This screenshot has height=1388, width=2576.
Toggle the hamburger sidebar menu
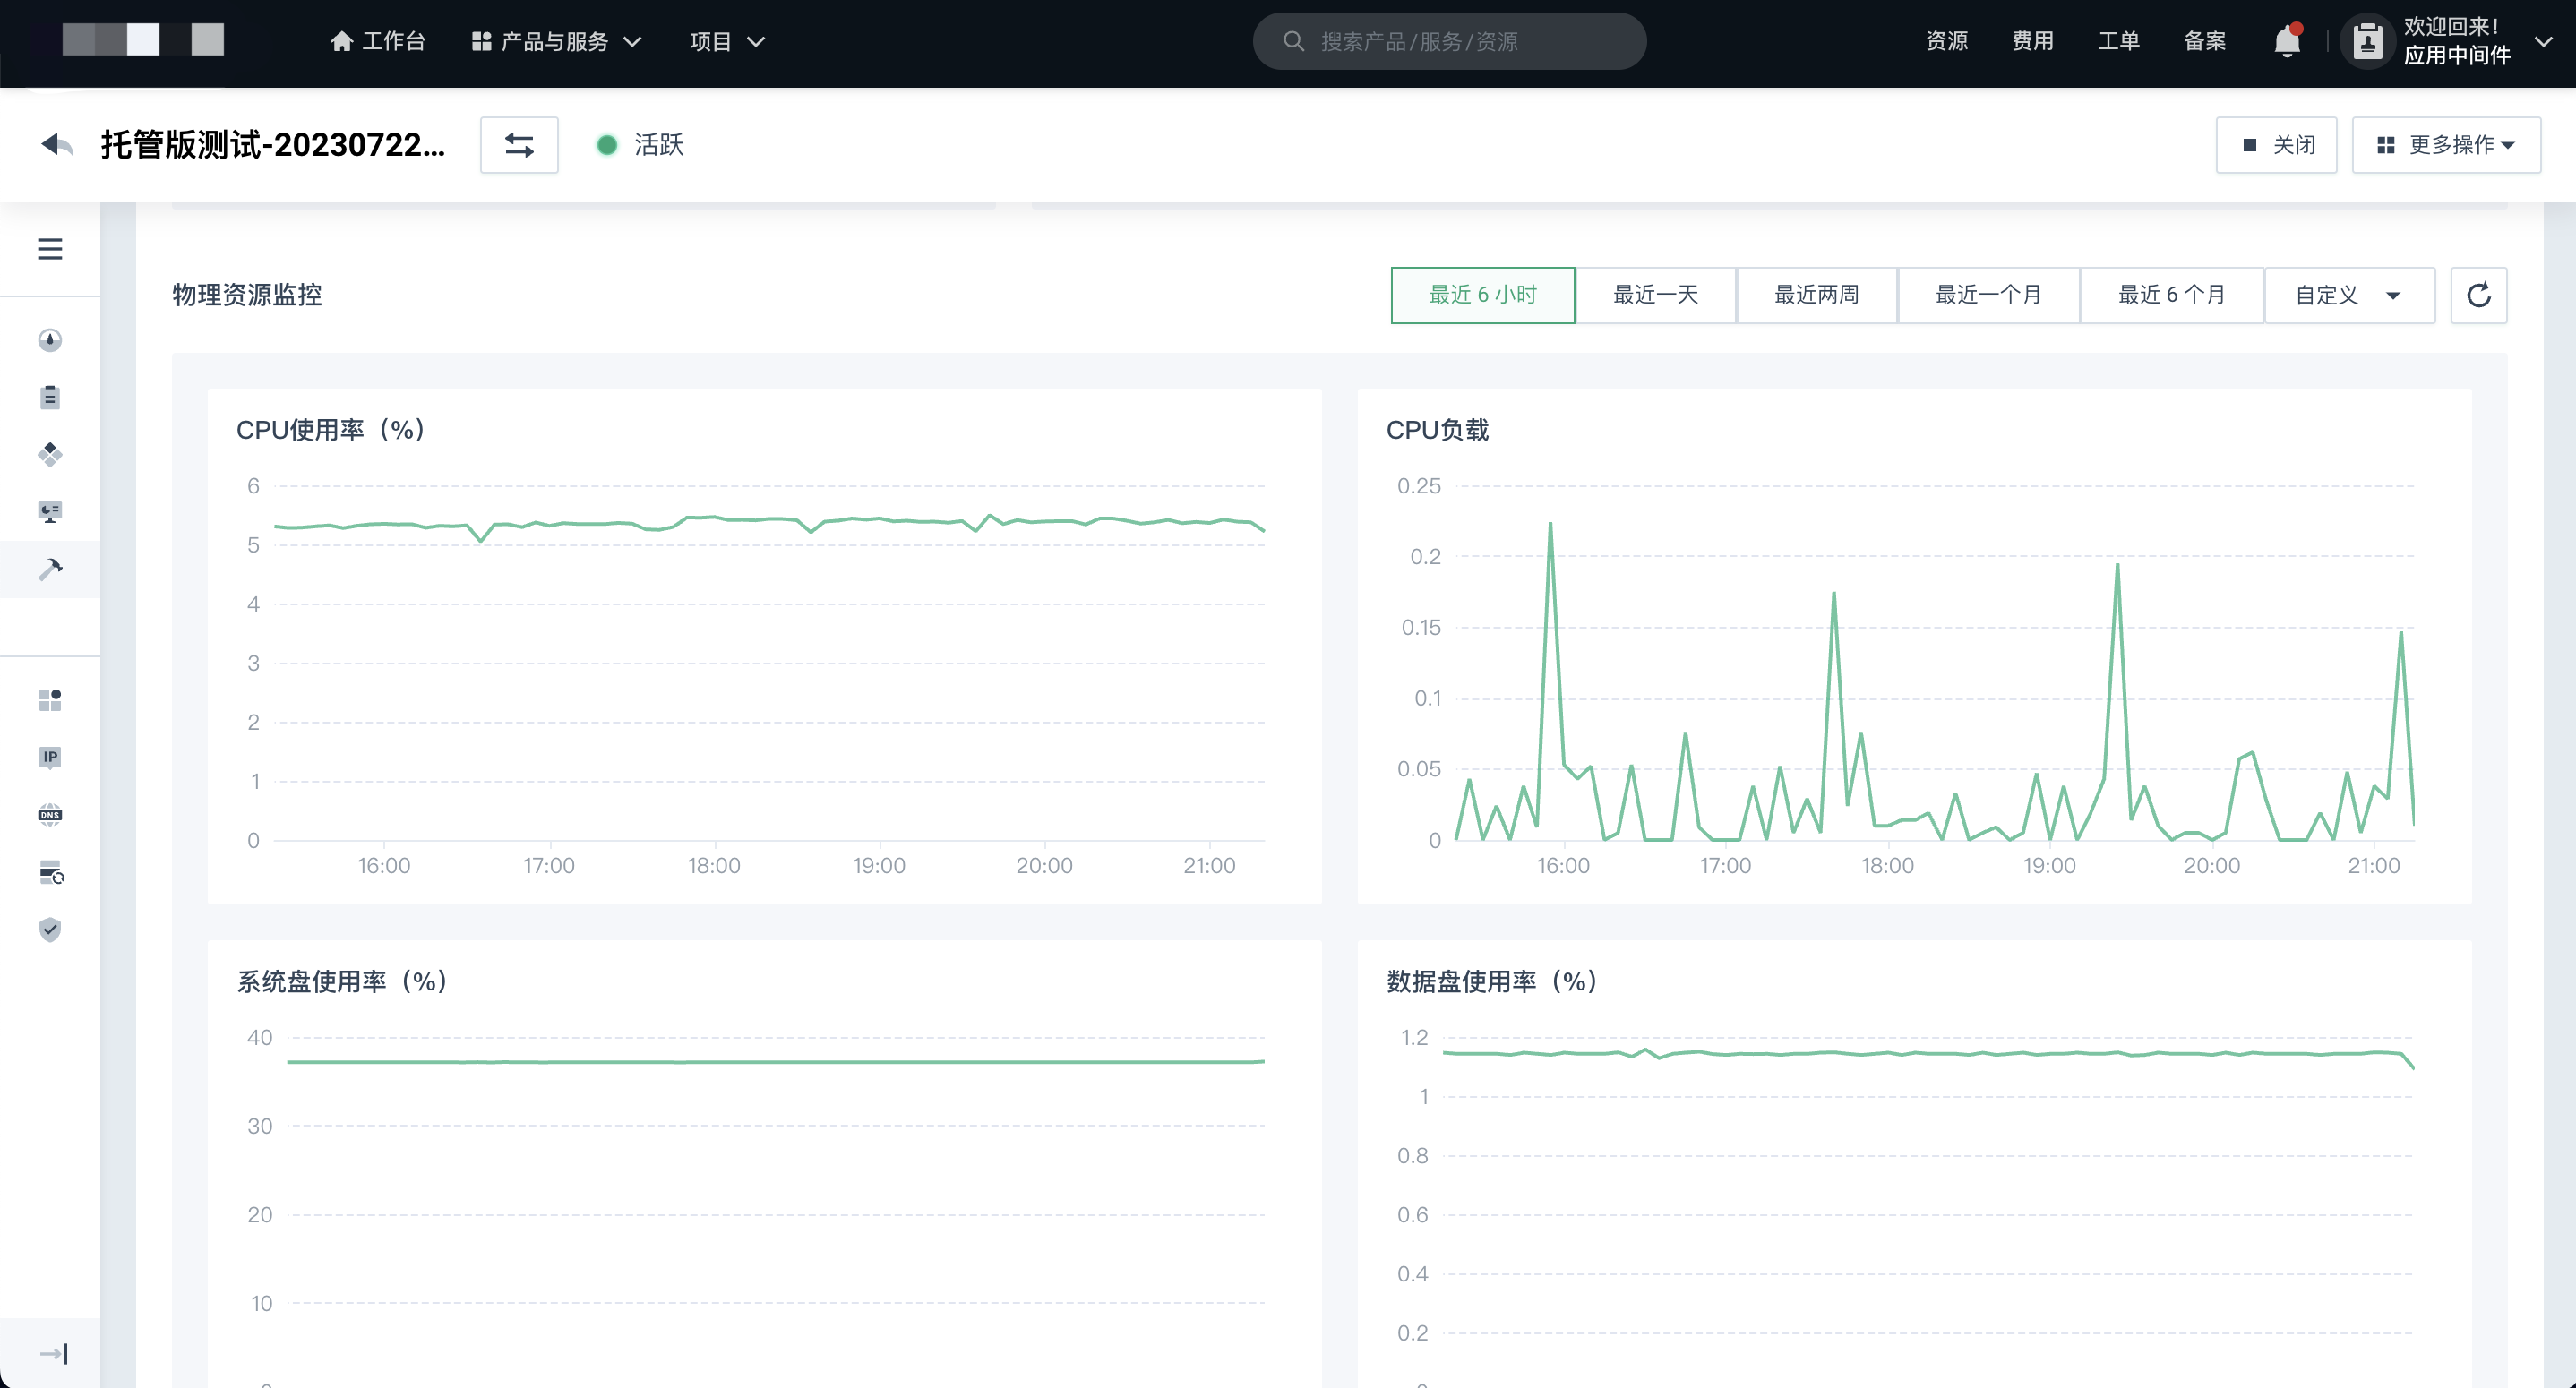(x=50, y=249)
